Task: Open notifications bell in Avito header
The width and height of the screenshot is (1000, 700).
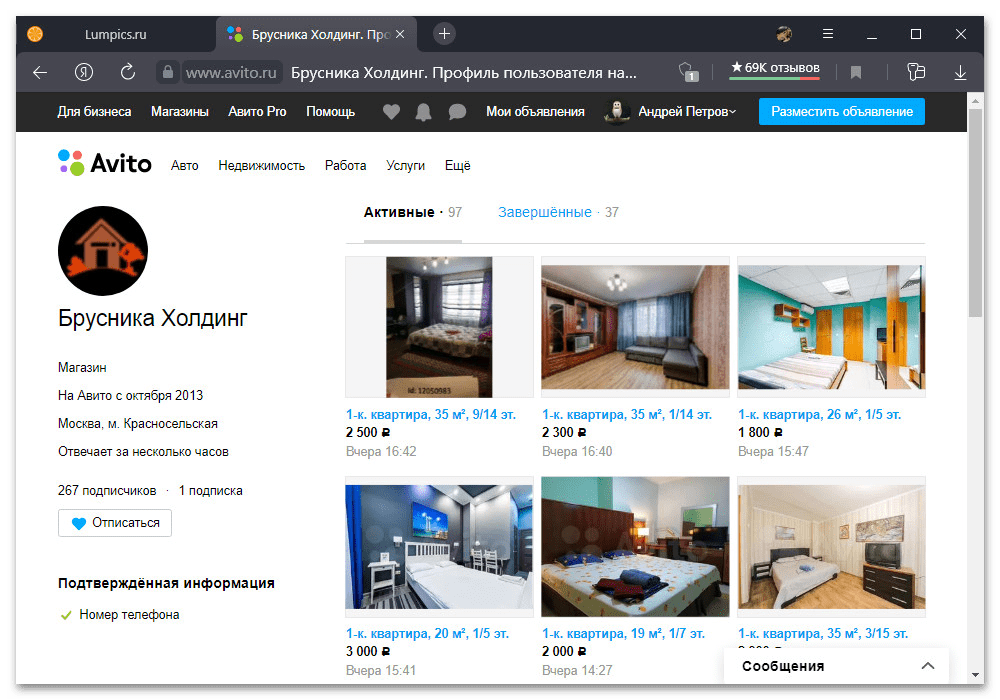Action: pos(424,112)
